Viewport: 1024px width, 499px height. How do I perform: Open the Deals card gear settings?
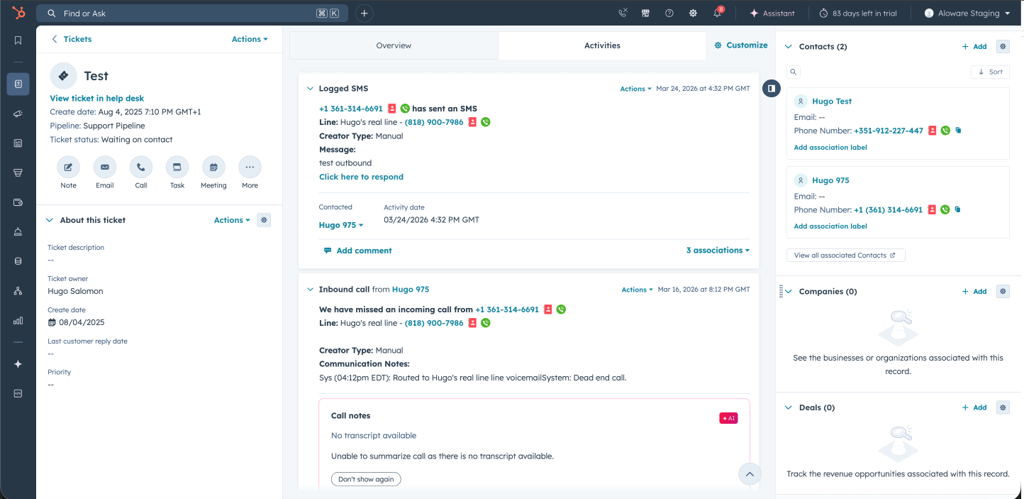coord(1002,407)
